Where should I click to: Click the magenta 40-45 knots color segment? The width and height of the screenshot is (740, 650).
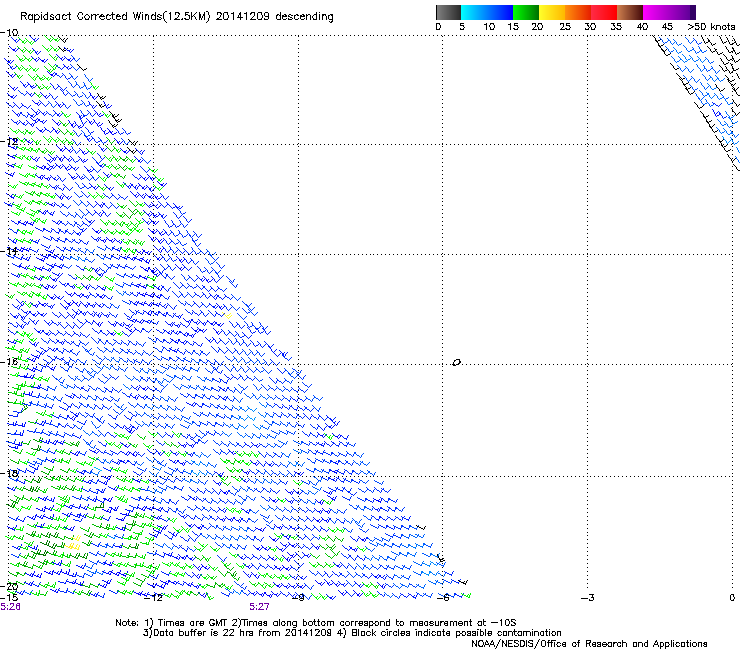(x=656, y=12)
